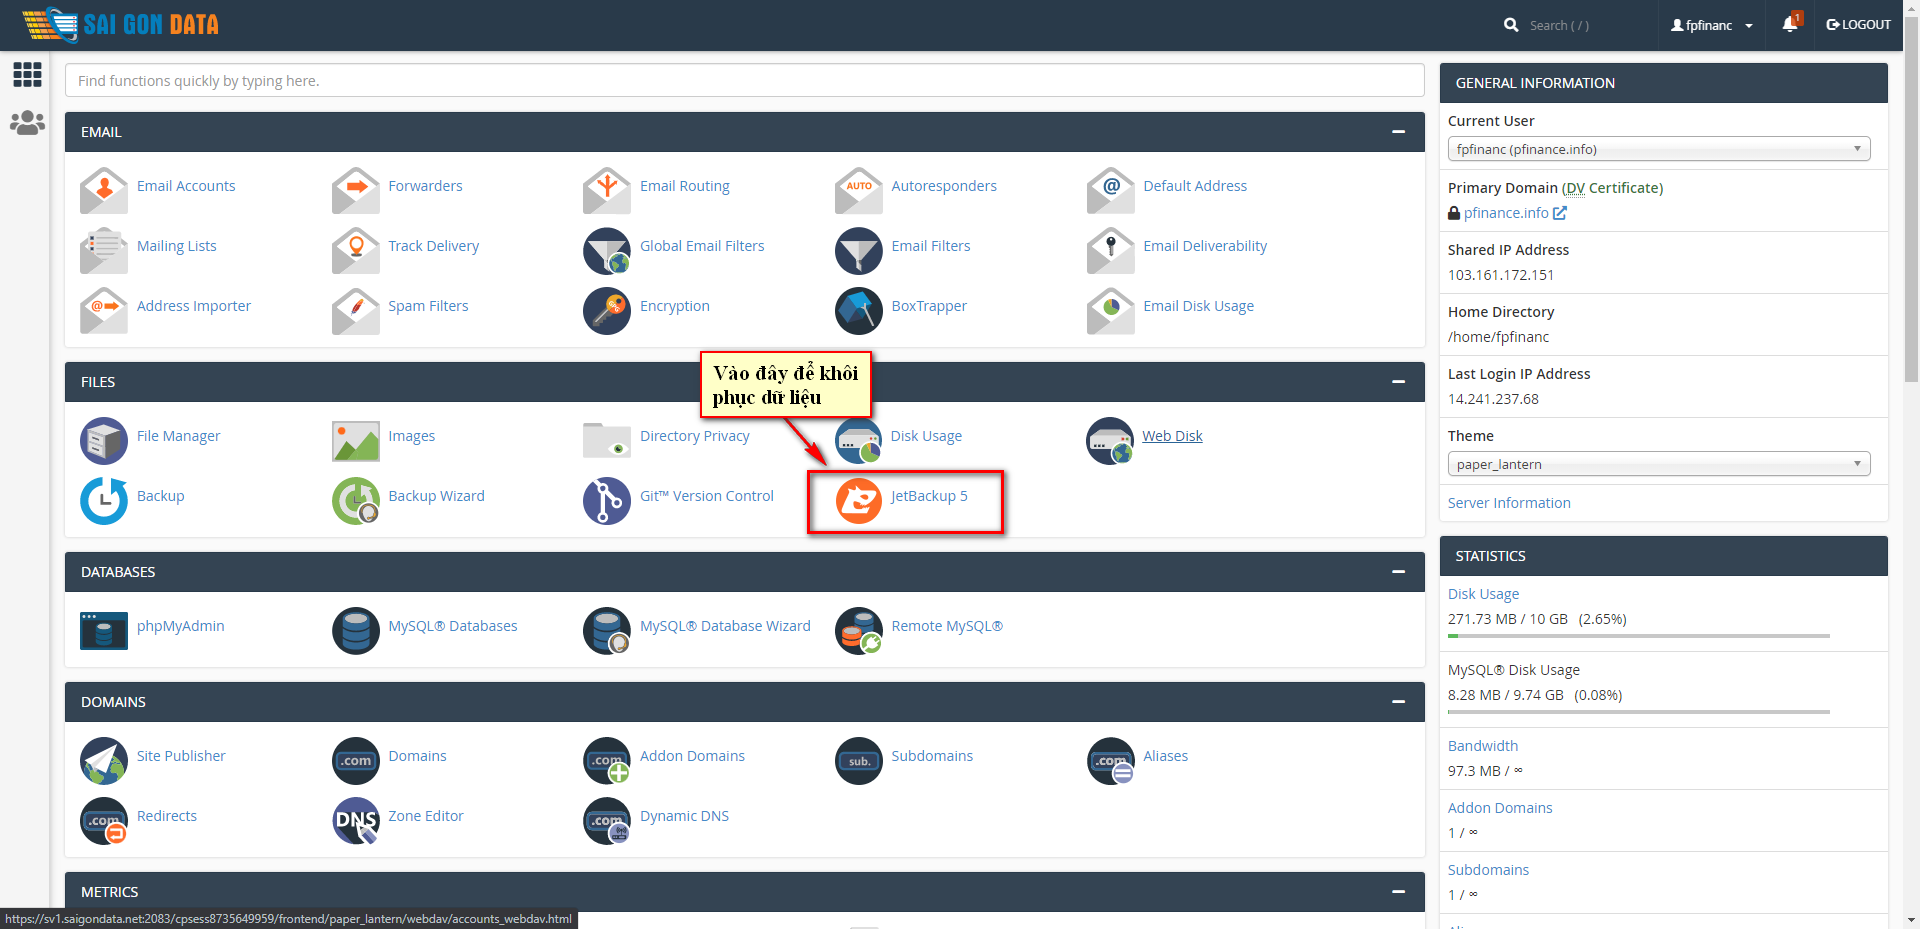The height and width of the screenshot is (929, 1920).
Task: Open the Git Version Control icon
Action: [x=607, y=500]
